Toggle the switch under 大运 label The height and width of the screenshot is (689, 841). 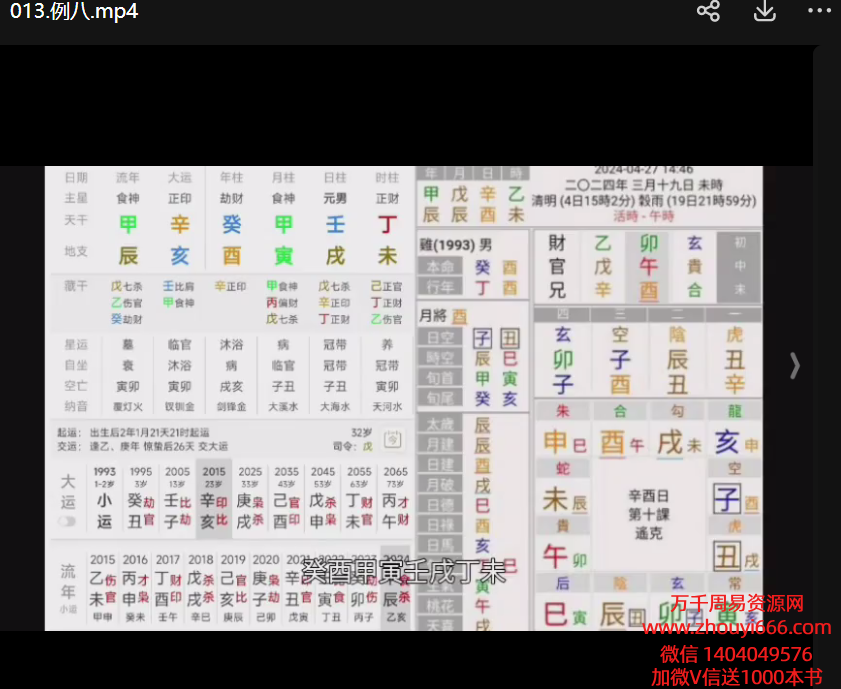click(68, 522)
